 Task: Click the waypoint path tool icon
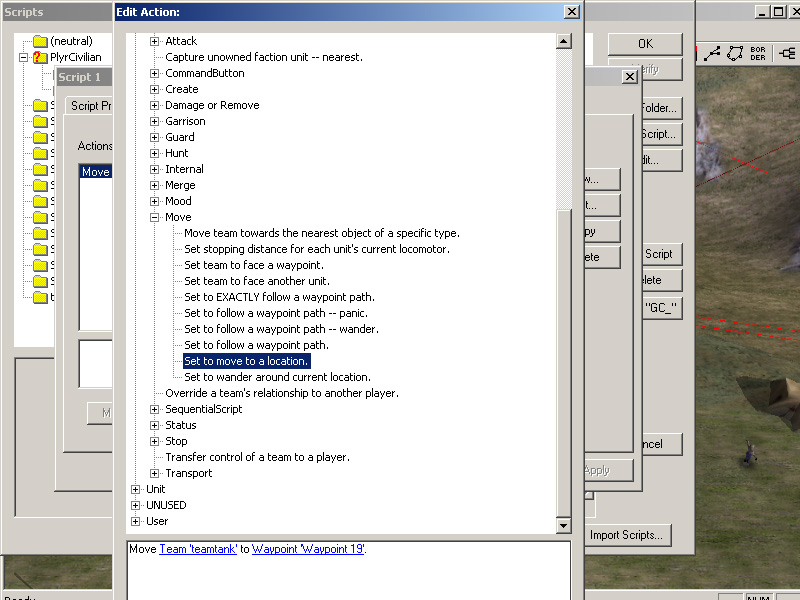(714, 53)
